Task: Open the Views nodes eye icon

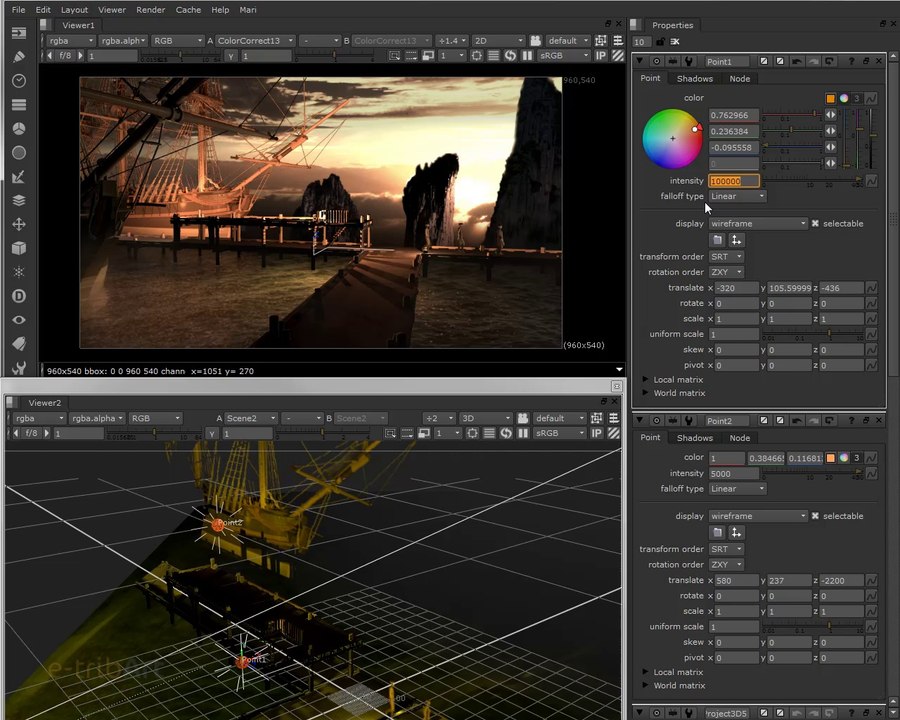Action: 19,320
